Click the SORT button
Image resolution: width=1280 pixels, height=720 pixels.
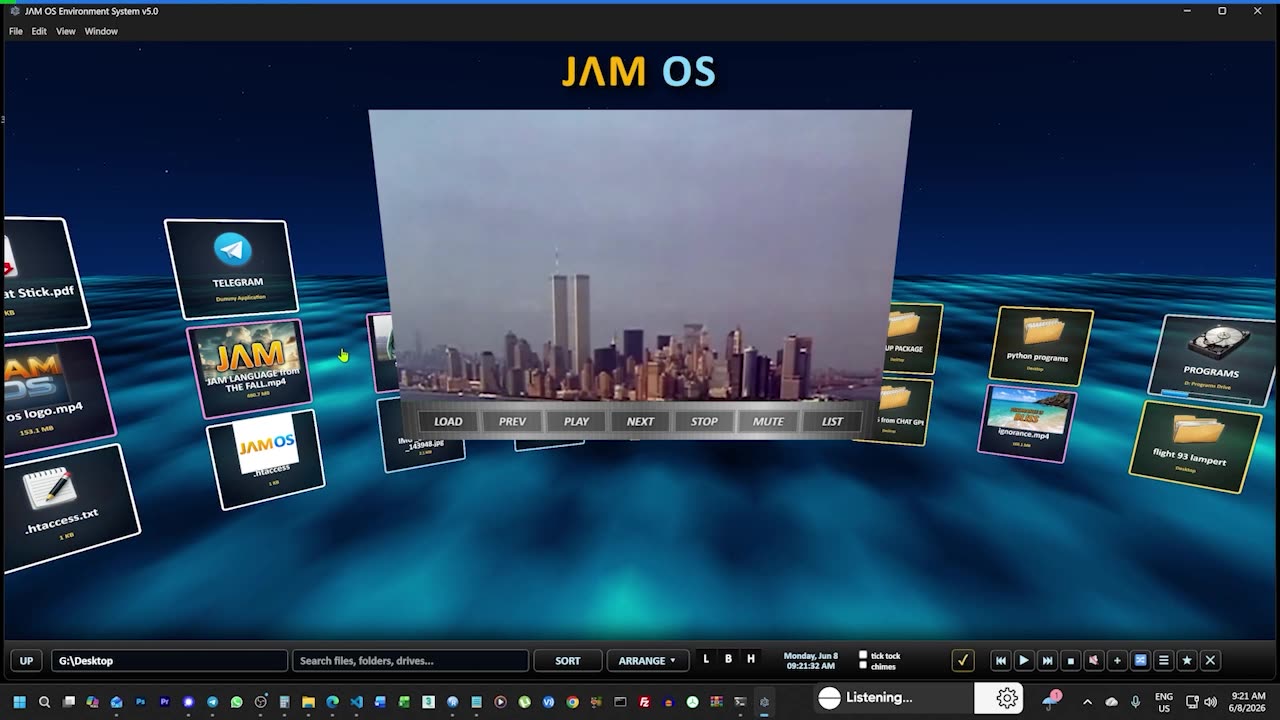(x=567, y=661)
